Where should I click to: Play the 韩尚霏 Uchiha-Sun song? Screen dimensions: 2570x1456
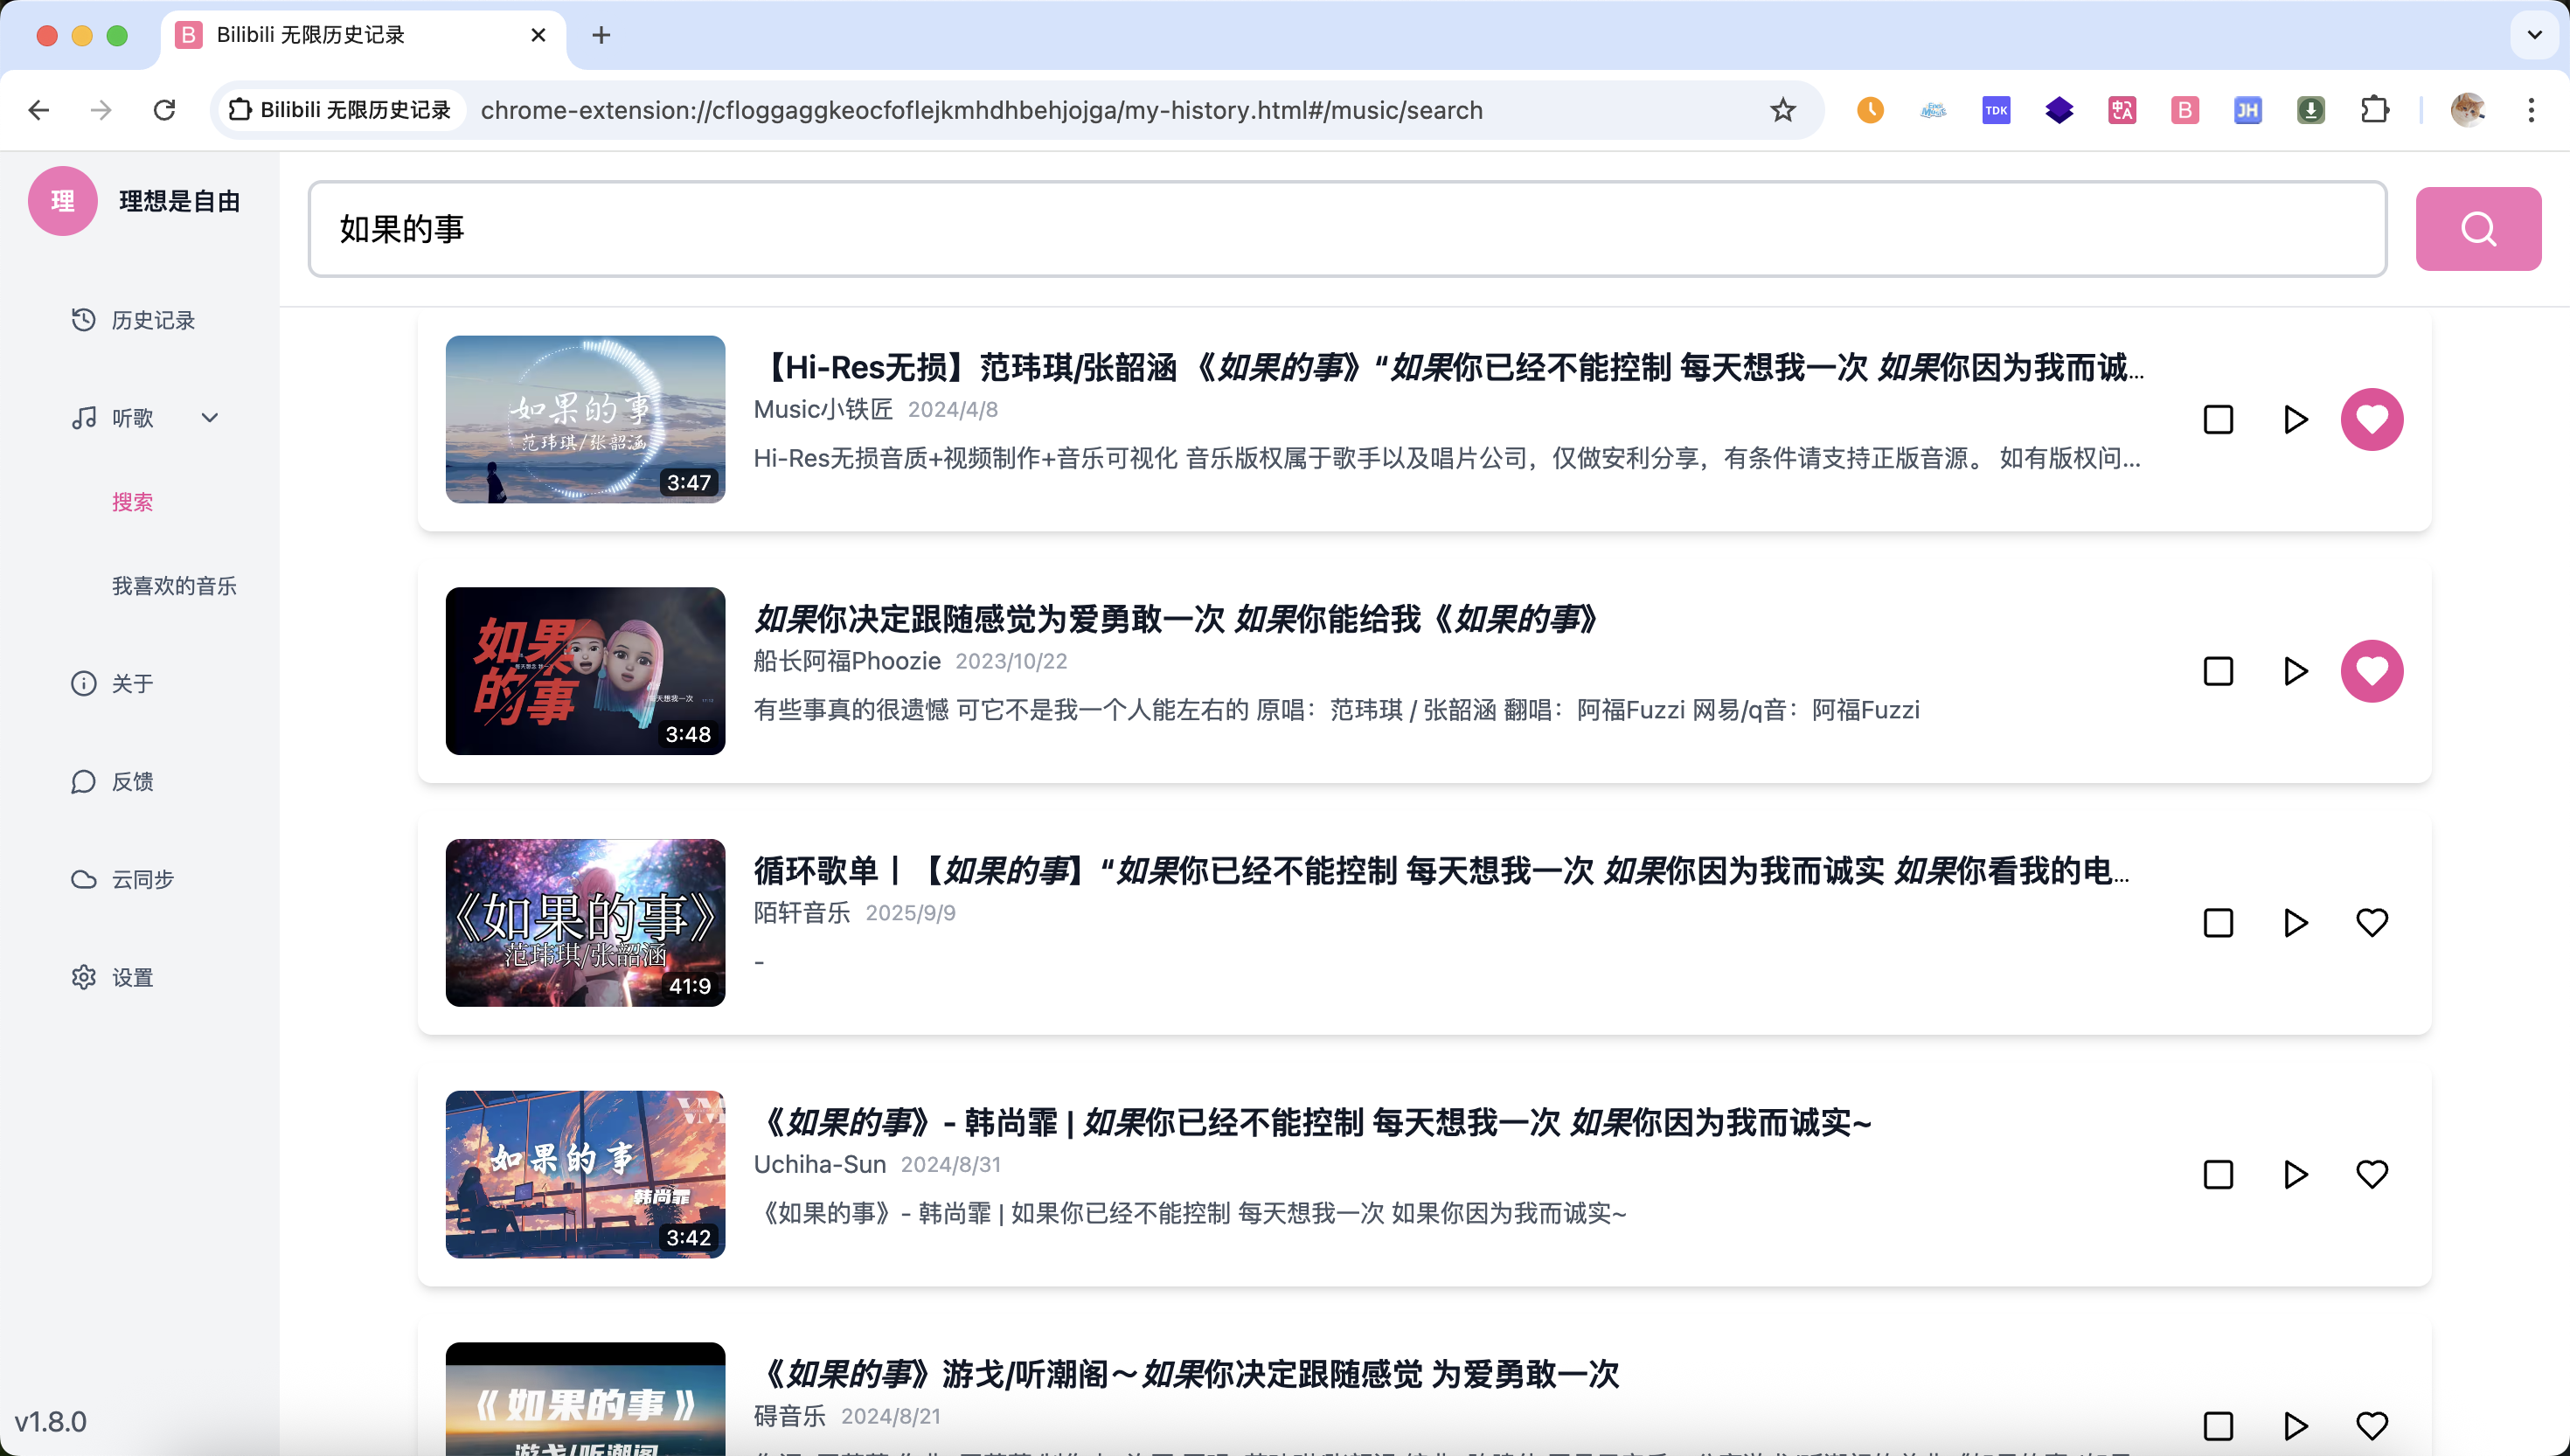coord(2295,1175)
